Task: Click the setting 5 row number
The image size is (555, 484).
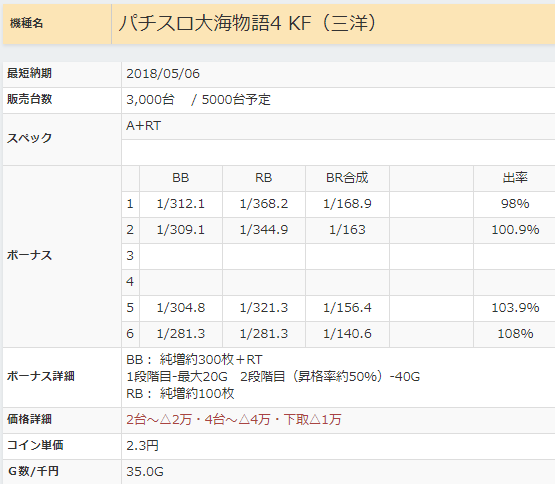Action: (130, 308)
